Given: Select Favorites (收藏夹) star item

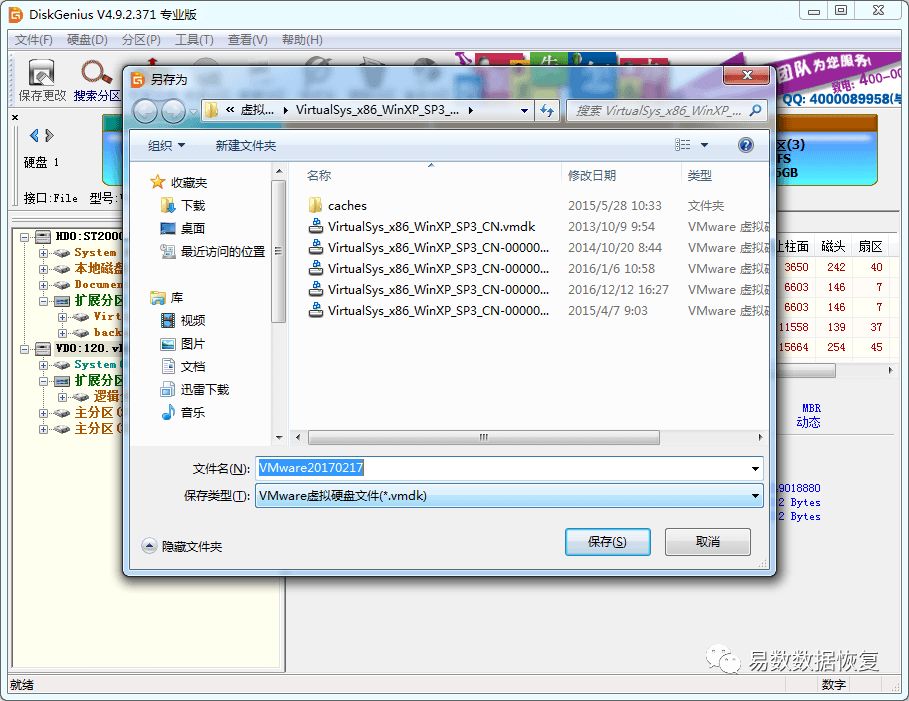Looking at the screenshot, I should click(x=178, y=183).
